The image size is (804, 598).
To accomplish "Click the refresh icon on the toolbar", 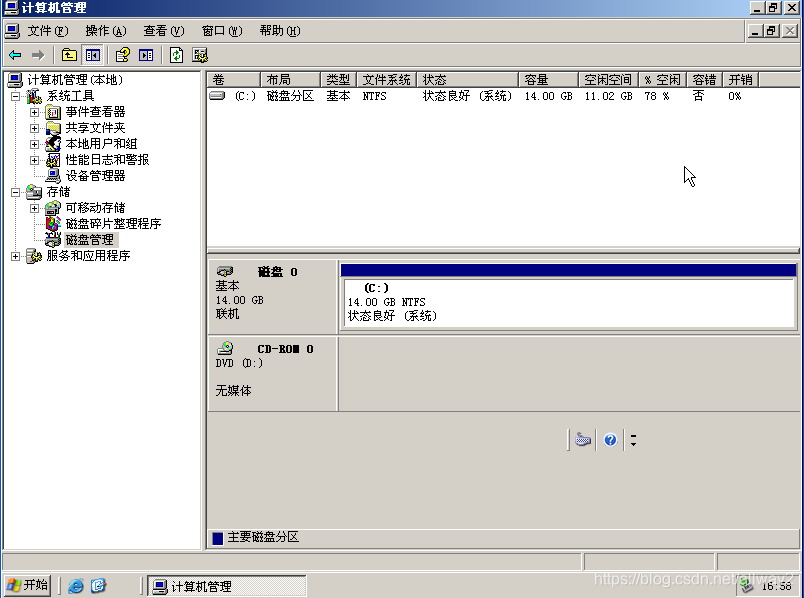I will coord(177,55).
